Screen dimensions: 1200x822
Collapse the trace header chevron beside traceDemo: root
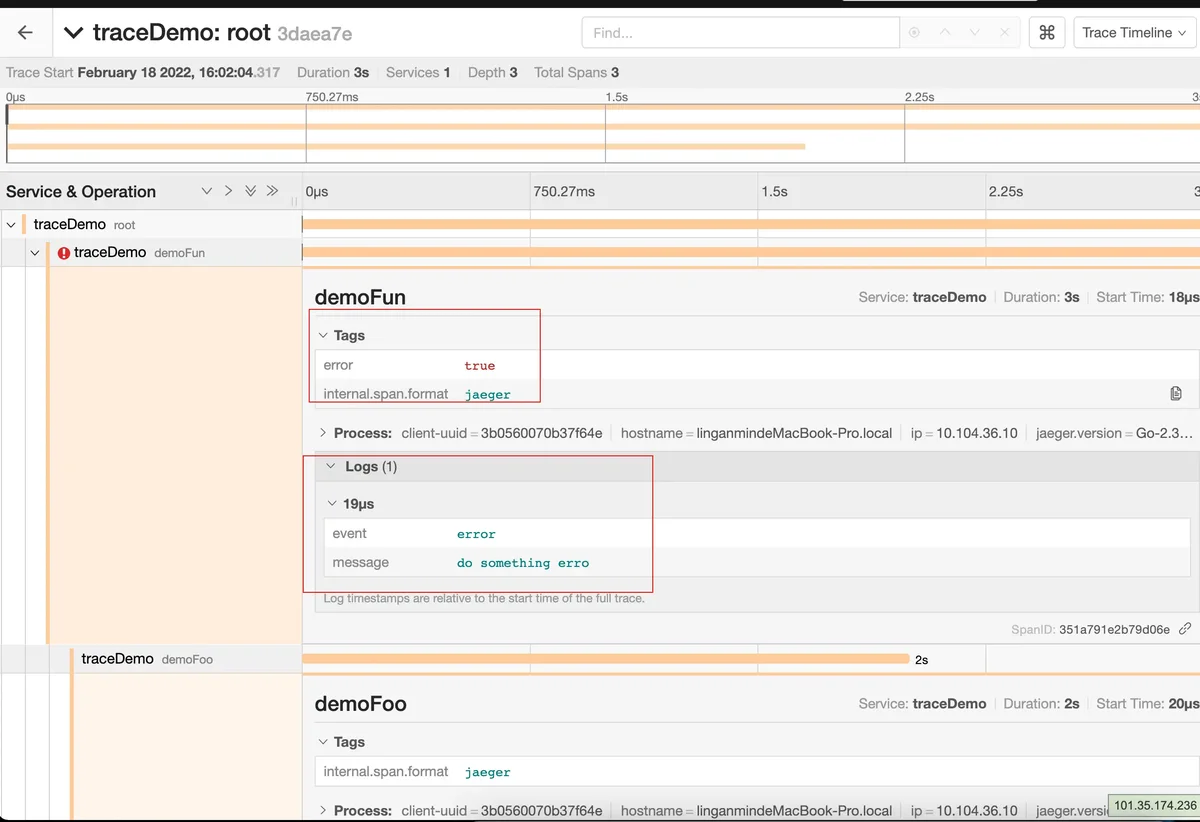tap(73, 33)
